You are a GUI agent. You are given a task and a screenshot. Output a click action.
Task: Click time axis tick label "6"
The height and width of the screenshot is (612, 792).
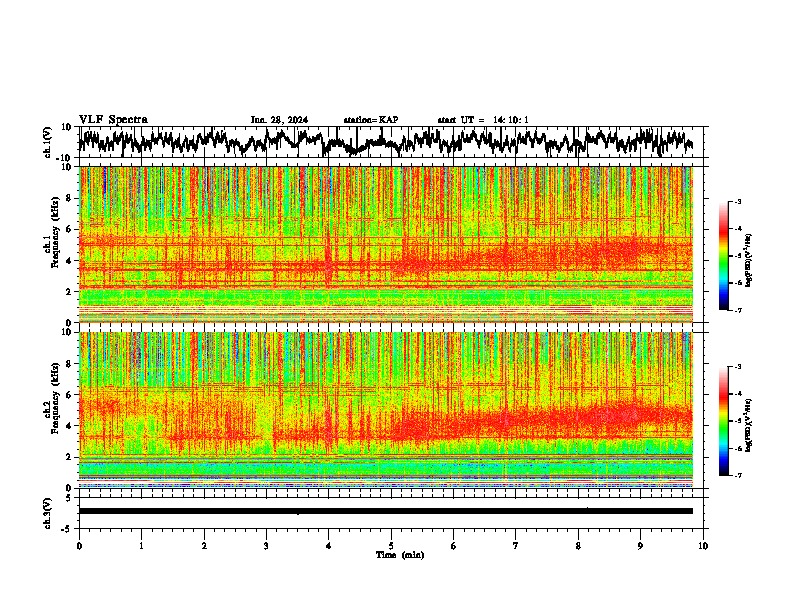click(454, 546)
